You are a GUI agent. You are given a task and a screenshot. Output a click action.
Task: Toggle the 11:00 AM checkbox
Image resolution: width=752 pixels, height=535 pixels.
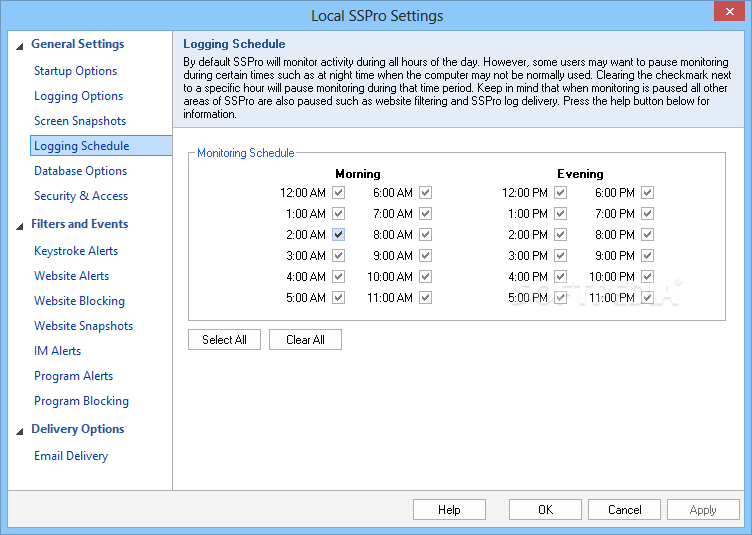click(x=425, y=298)
